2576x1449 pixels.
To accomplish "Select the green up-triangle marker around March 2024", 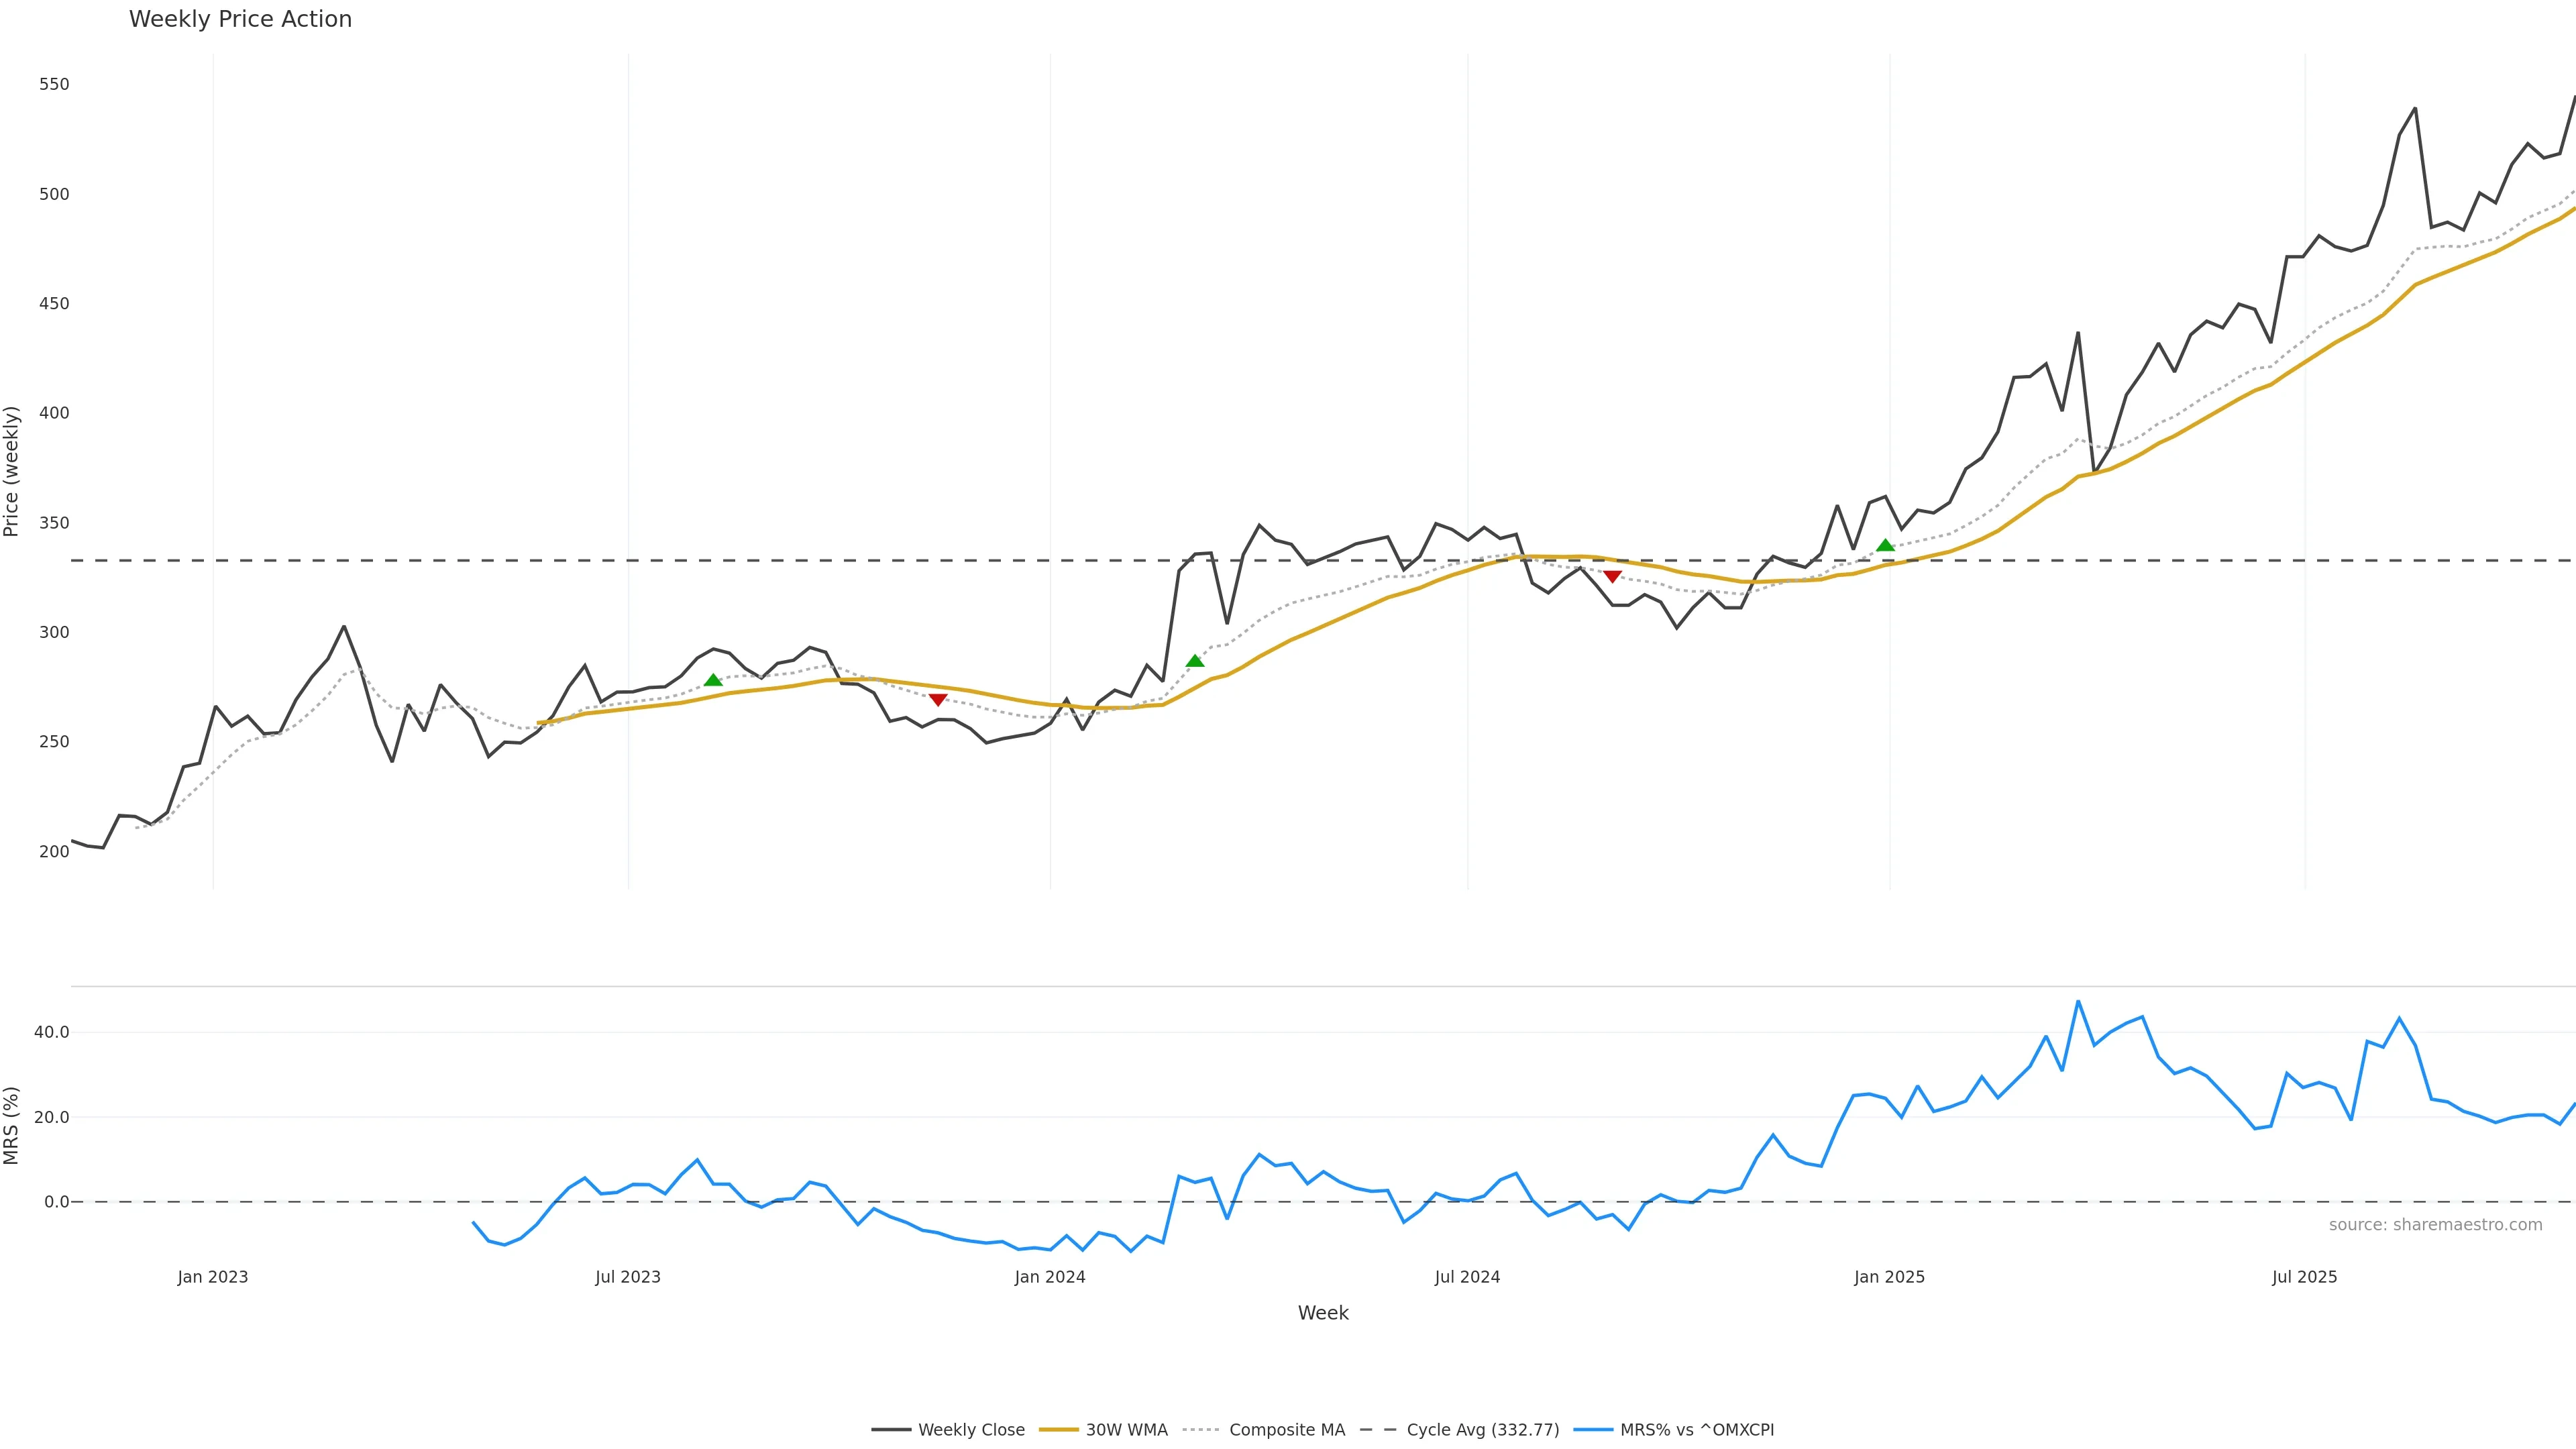I will click(1195, 661).
